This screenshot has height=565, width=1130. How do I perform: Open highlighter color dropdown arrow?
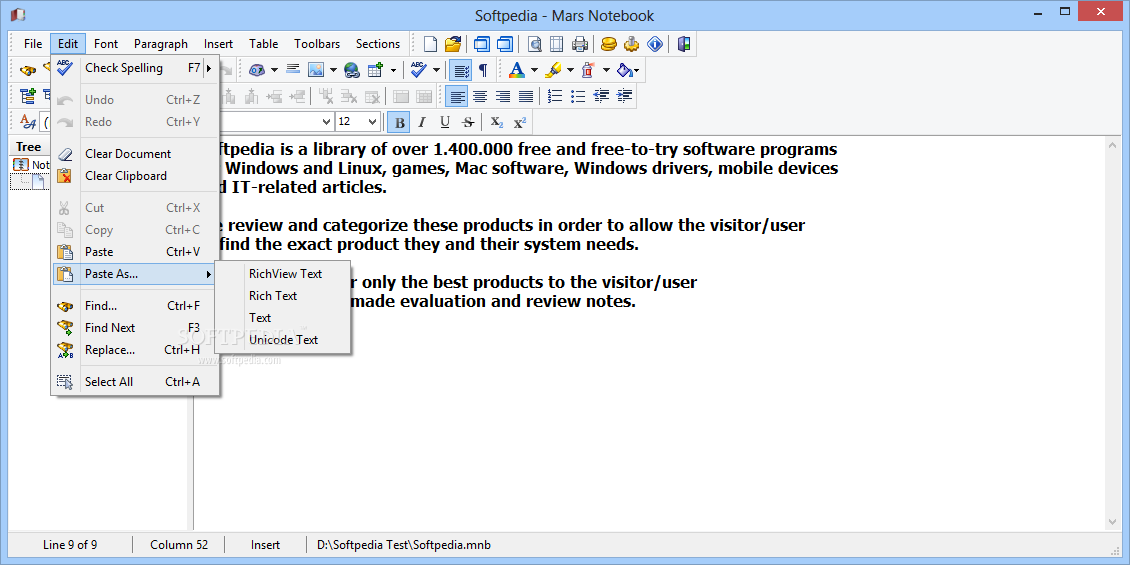(570, 70)
